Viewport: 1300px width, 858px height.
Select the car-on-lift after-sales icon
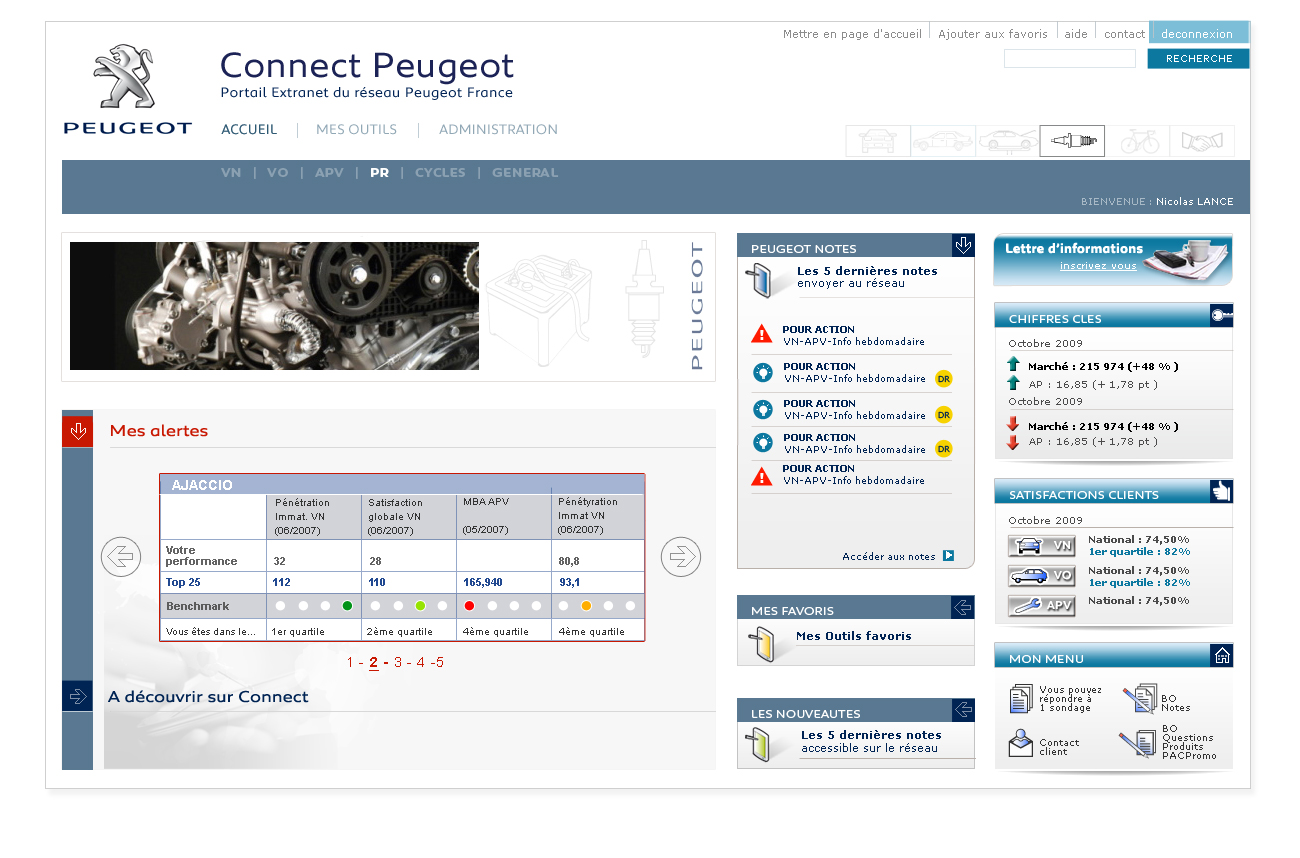tap(1008, 141)
